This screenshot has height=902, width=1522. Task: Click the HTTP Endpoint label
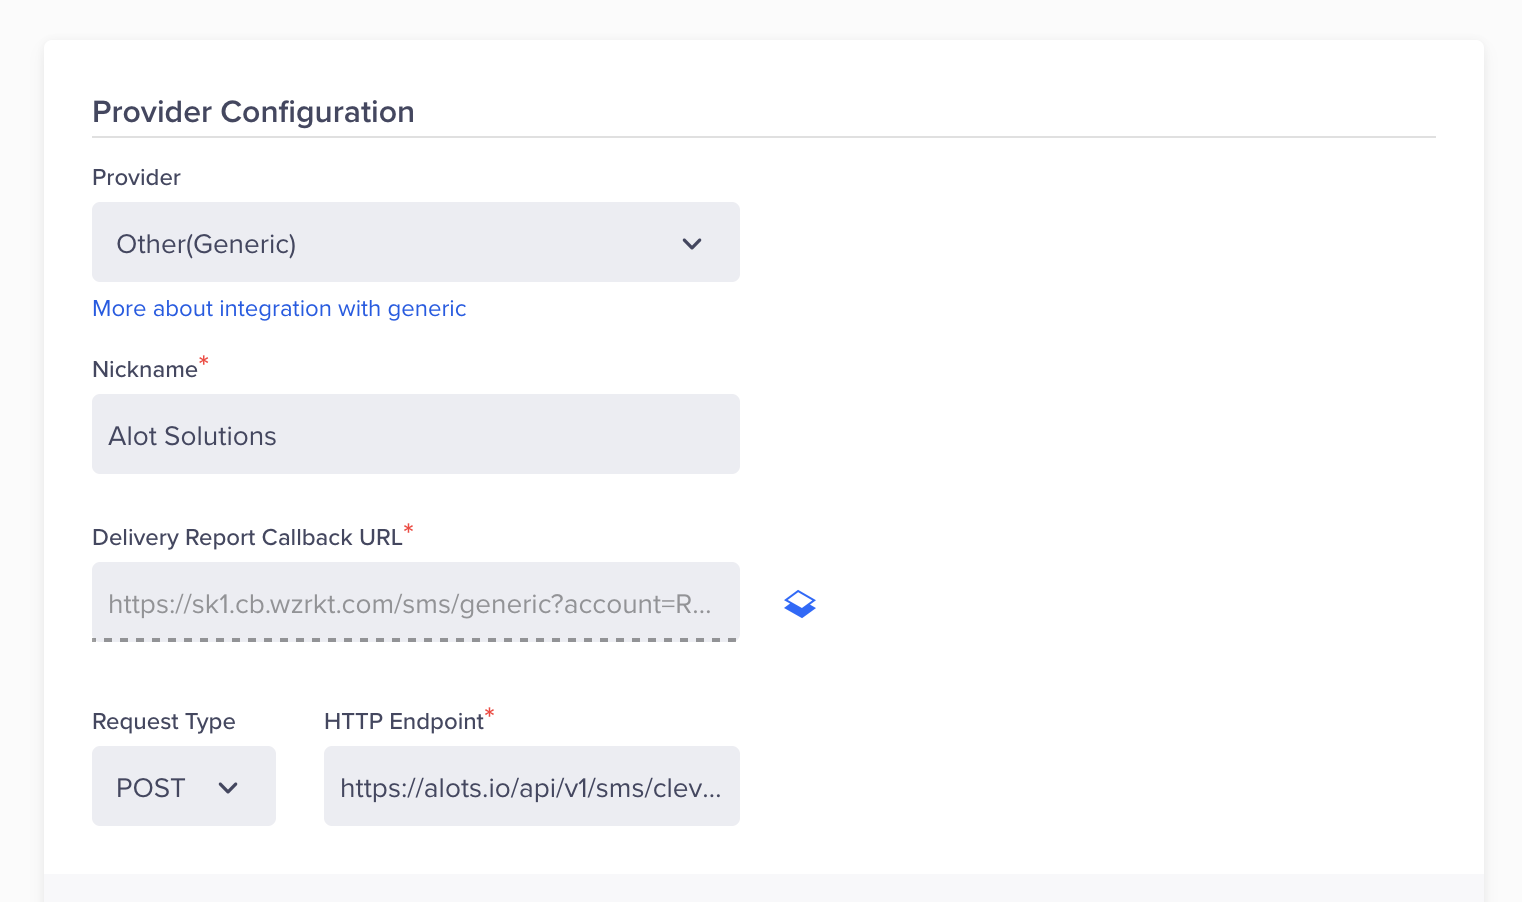coord(404,721)
